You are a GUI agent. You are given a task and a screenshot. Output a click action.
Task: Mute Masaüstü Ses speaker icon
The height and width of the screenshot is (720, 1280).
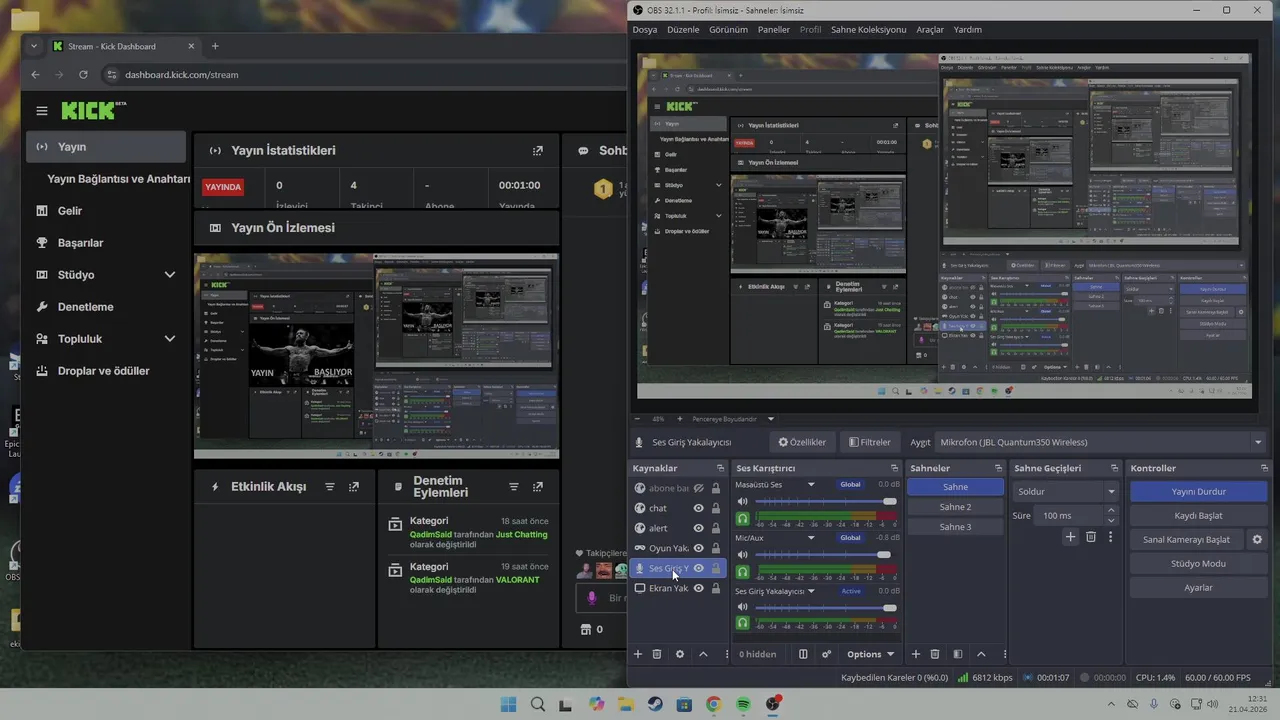coord(742,501)
